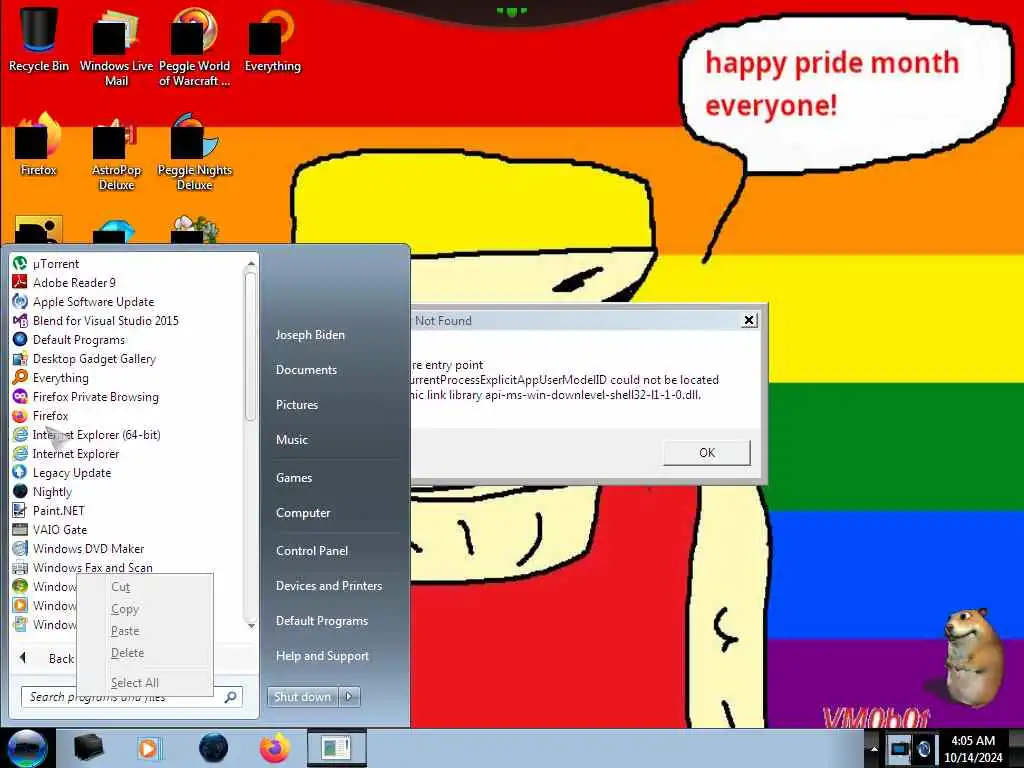
Task: Launch Firefox from the Start menu list
Action: coord(40,415)
